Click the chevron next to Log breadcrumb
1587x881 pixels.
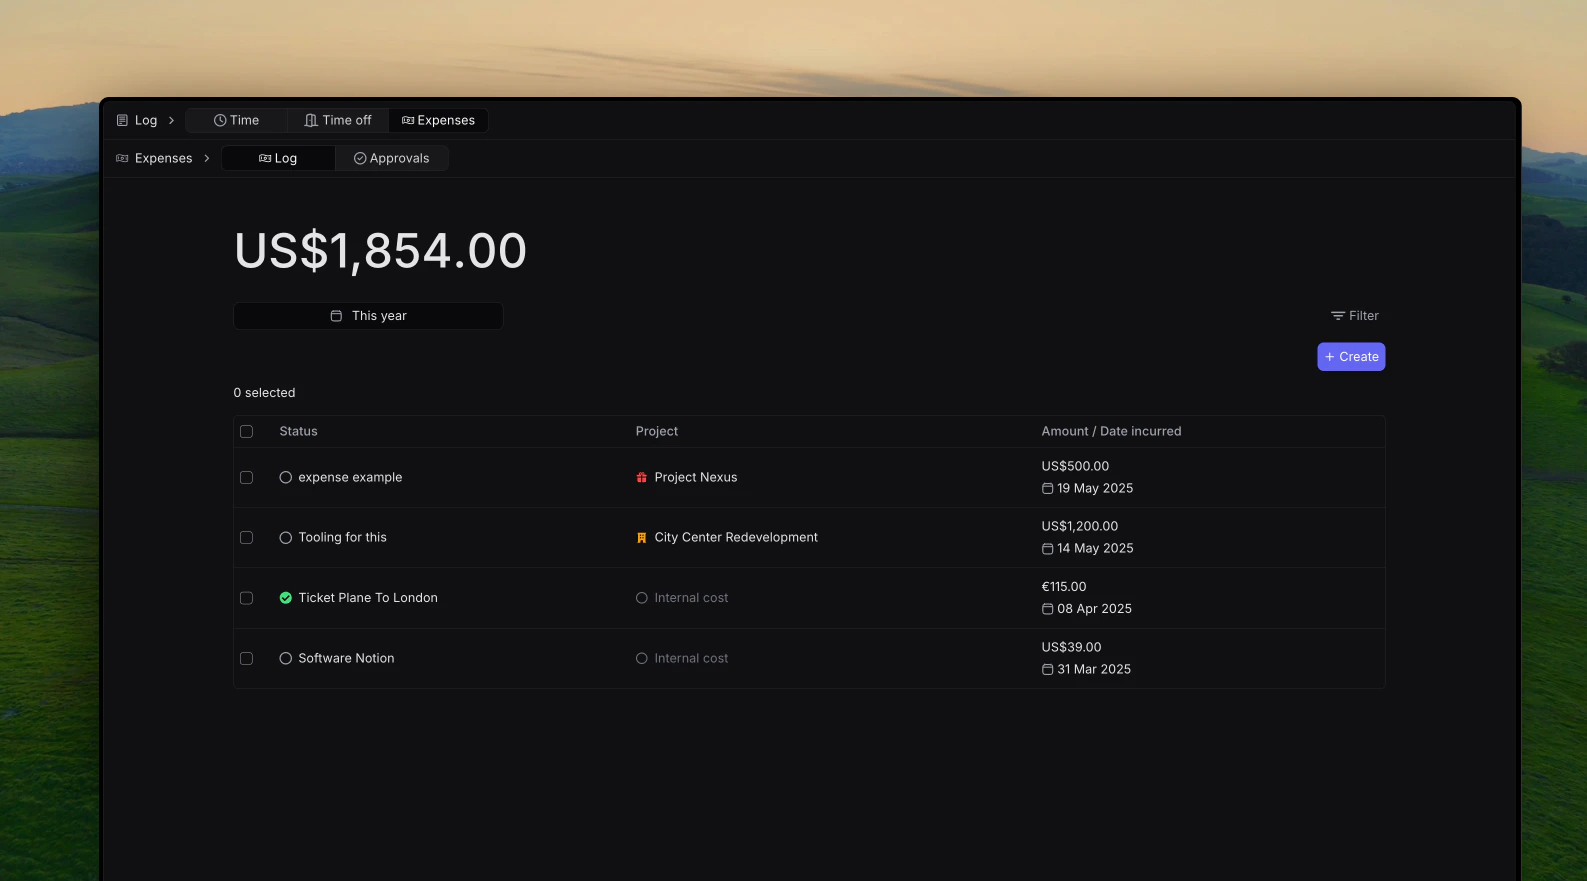[171, 120]
